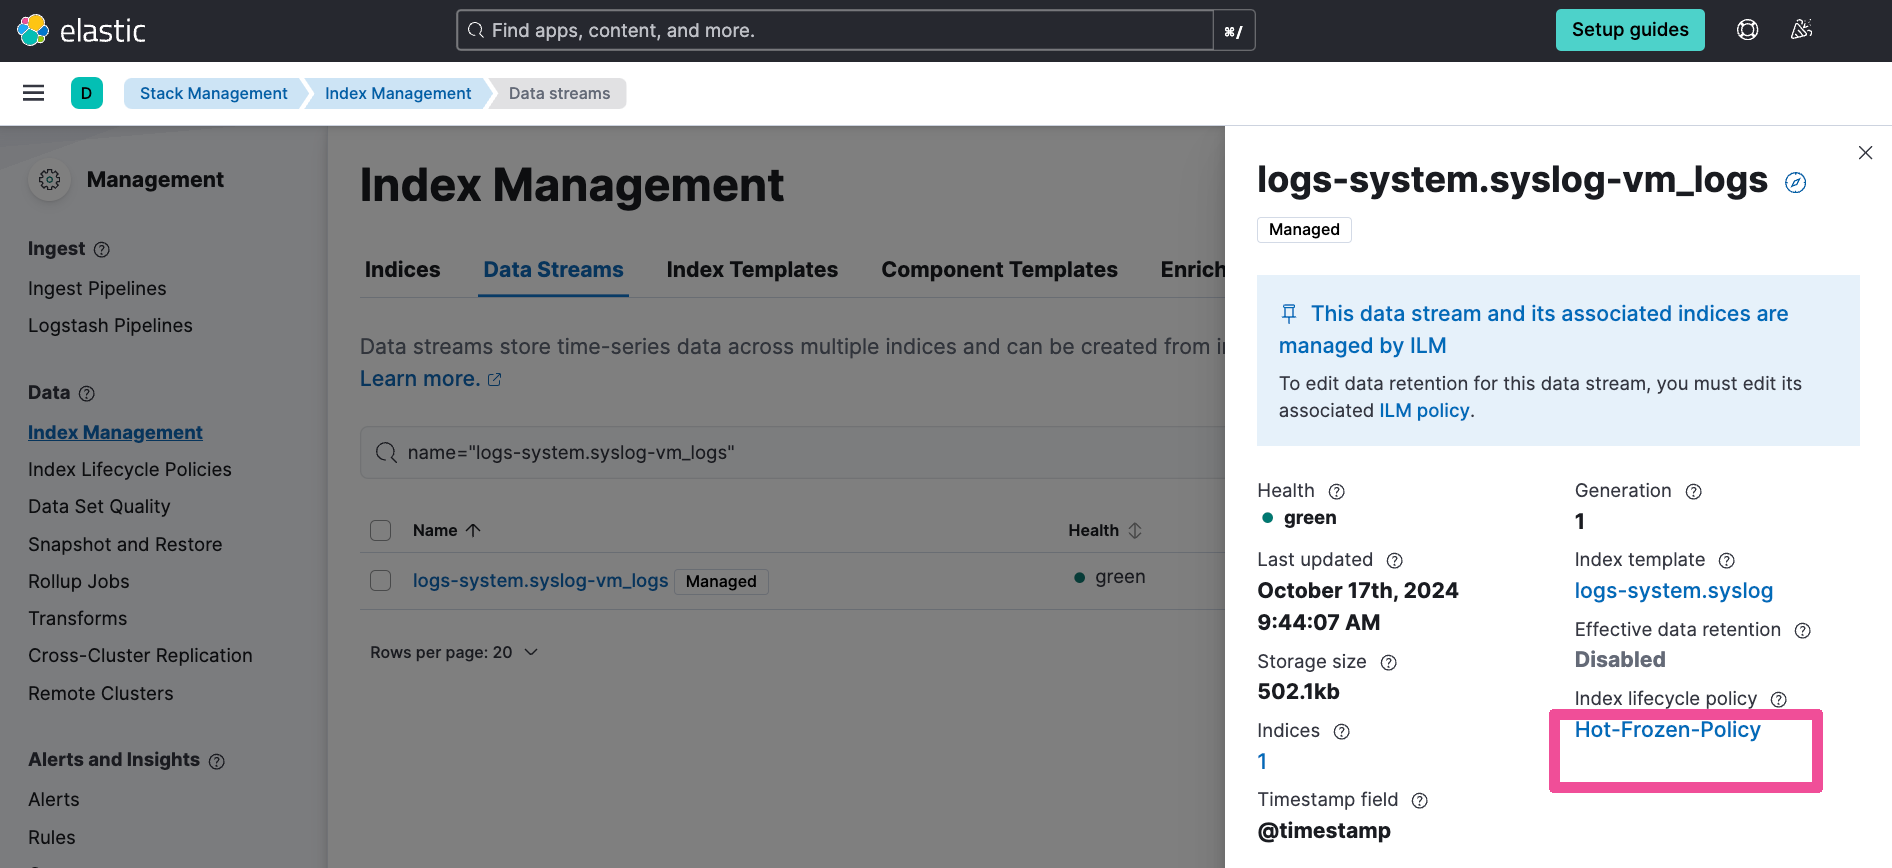The width and height of the screenshot is (1892, 868).
Task: Open the logs-system.syslog index template link
Action: [x=1673, y=591]
